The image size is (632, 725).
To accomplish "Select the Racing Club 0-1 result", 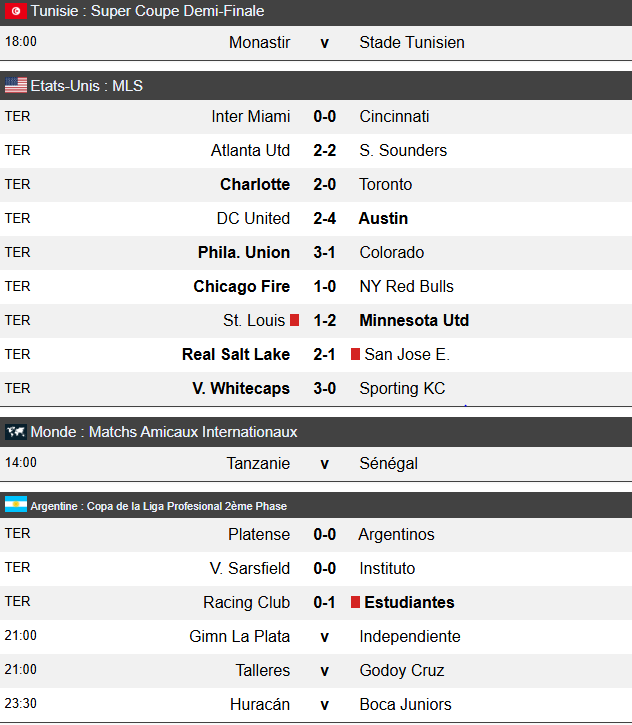I will pos(325,602).
